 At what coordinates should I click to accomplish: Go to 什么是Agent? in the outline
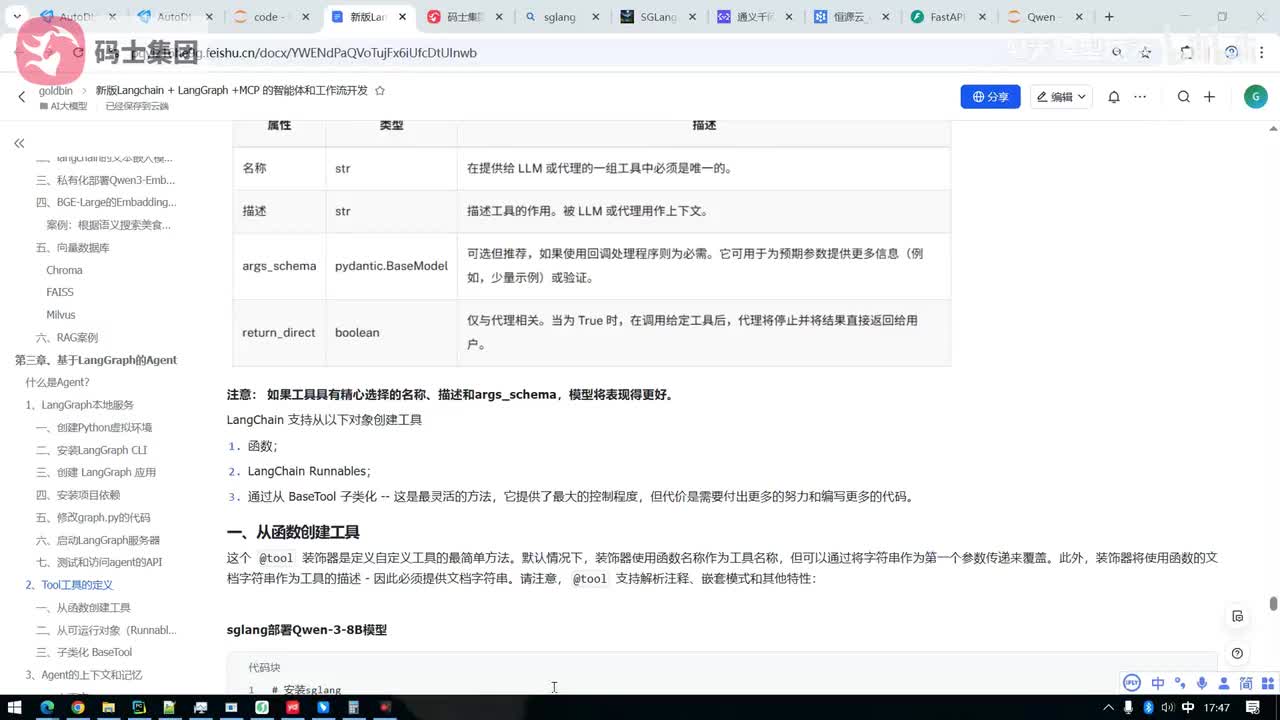(57, 382)
